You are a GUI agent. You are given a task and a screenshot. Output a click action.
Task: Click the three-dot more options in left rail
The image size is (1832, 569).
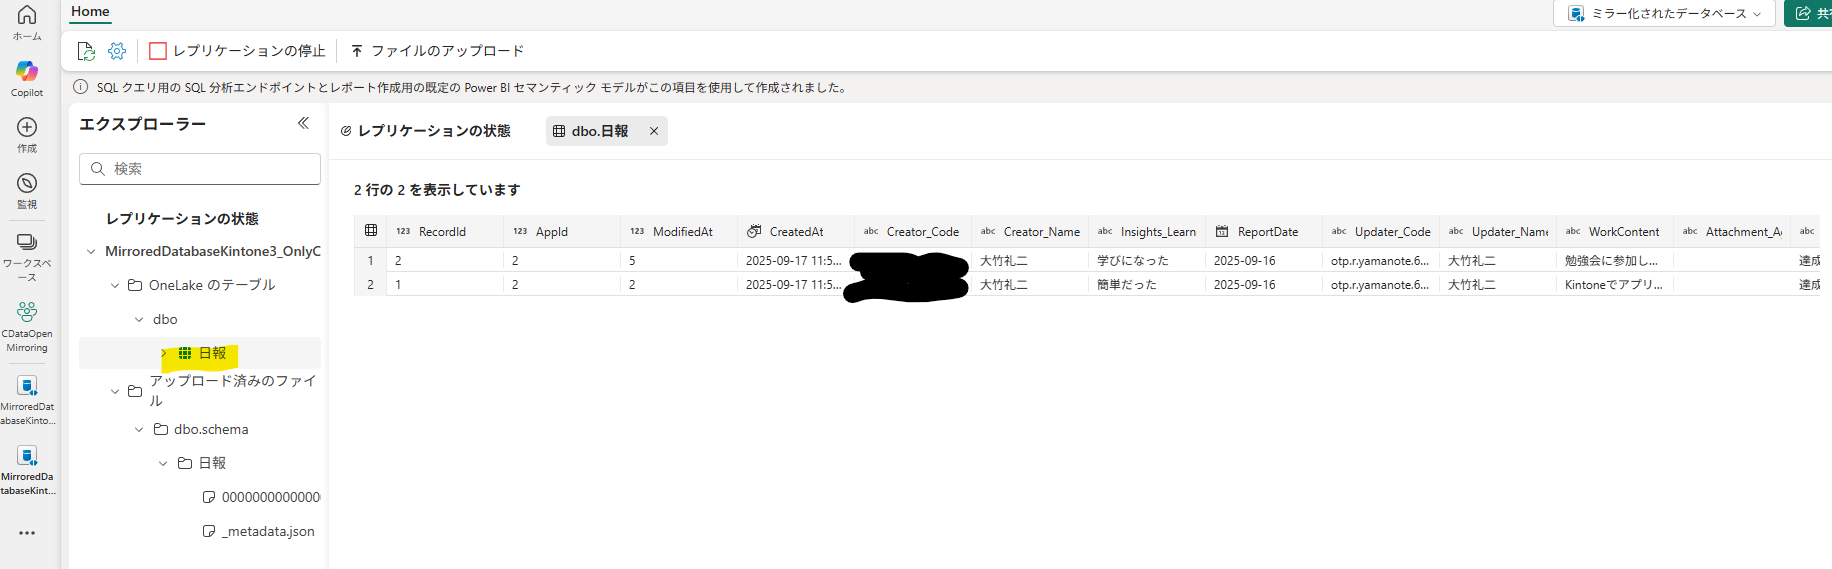(x=27, y=533)
